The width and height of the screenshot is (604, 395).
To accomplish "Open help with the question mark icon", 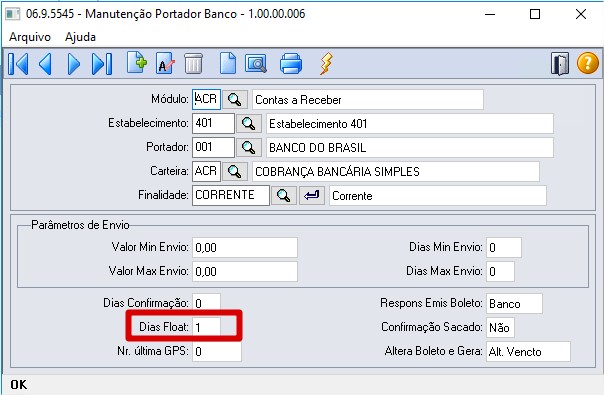I will (587, 63).
